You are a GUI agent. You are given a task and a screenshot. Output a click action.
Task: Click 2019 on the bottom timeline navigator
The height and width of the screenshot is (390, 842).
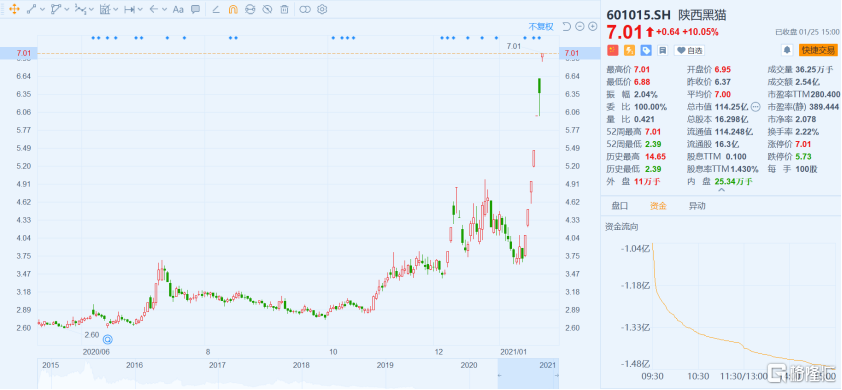[x=384, y=366]
